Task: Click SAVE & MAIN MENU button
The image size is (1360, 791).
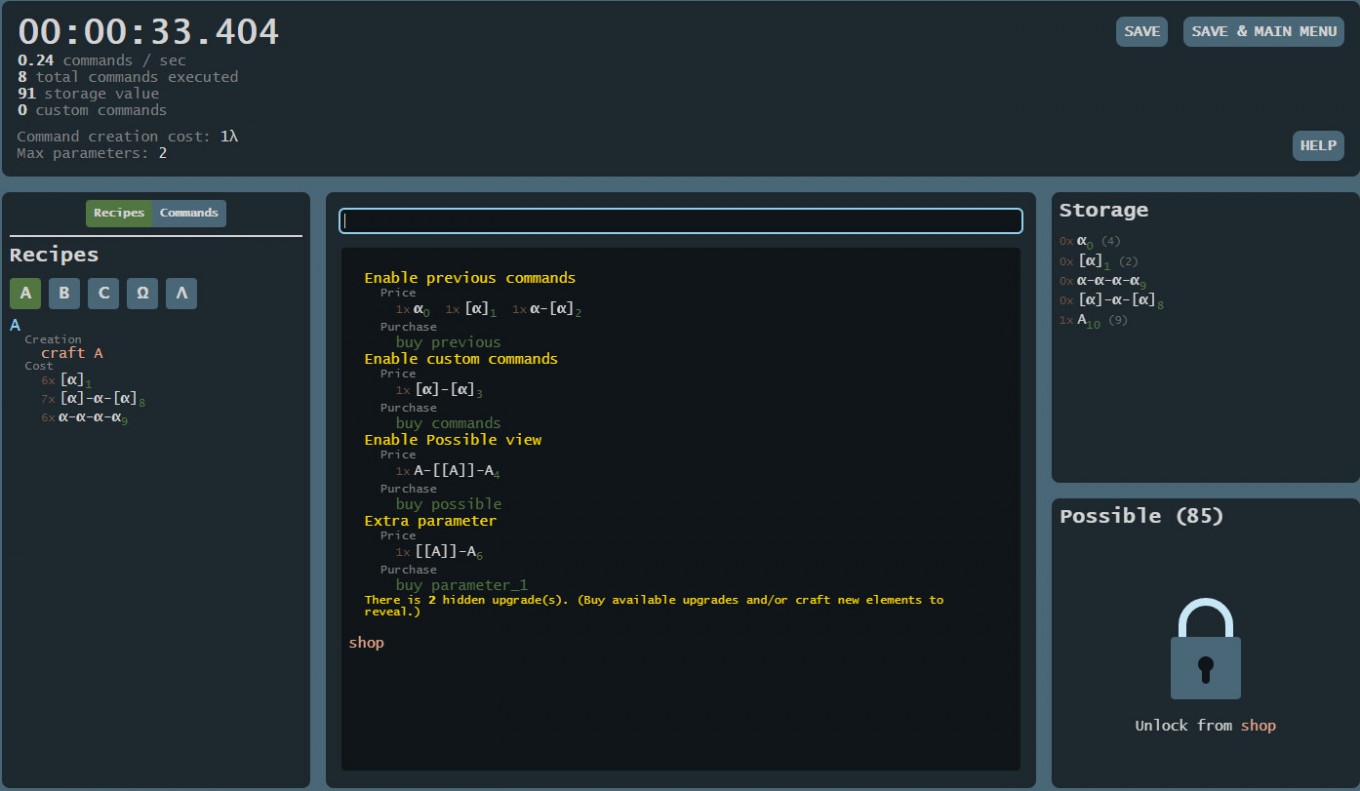Action: coord(1264,31)
